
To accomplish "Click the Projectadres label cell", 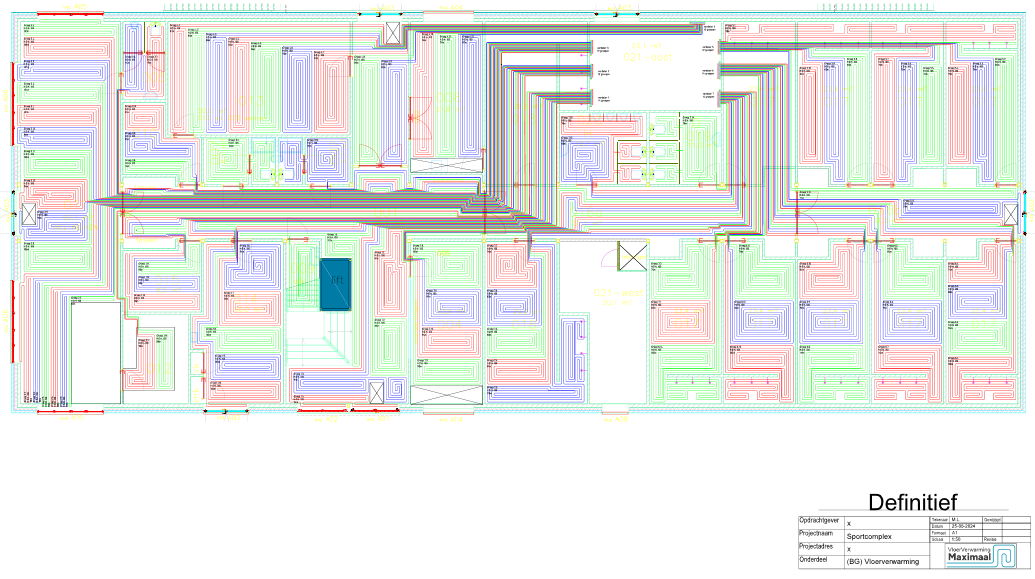I will (820, 549).
